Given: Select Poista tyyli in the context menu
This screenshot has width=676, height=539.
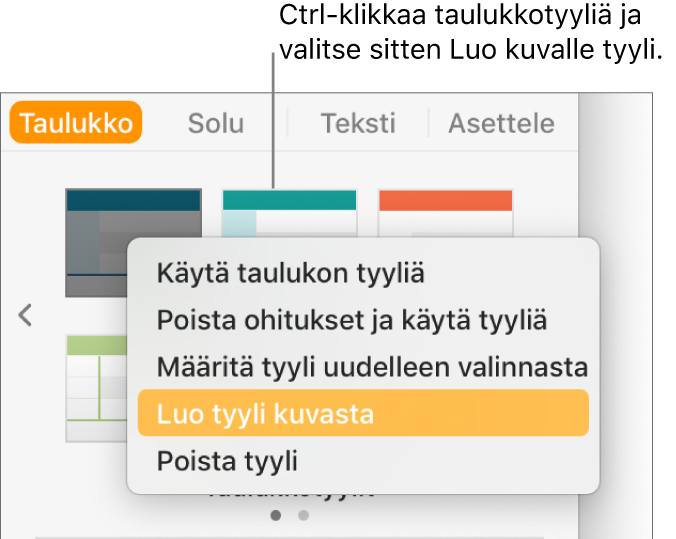Looking at the screenshot, I should click(x=227, y=462).
